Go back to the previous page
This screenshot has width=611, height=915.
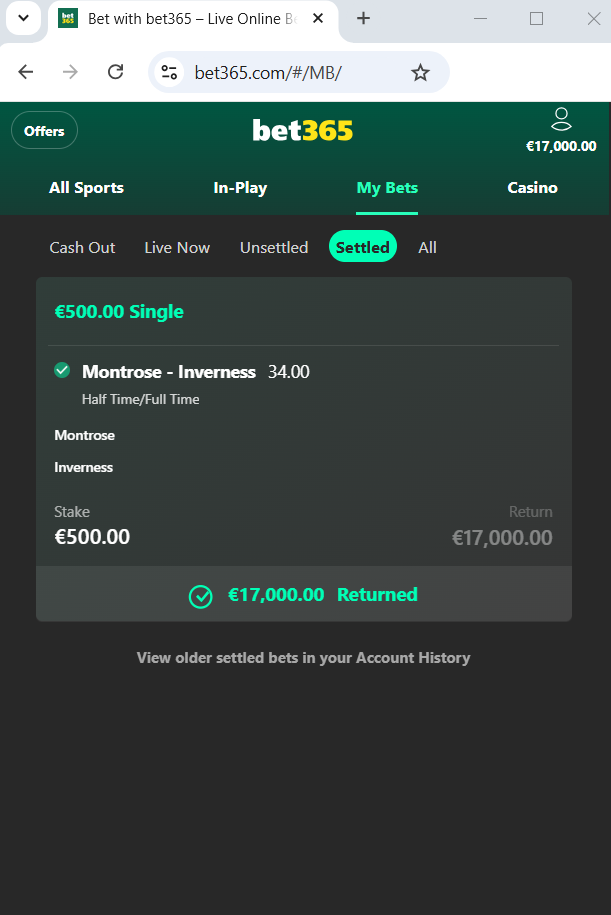(26, 72)
